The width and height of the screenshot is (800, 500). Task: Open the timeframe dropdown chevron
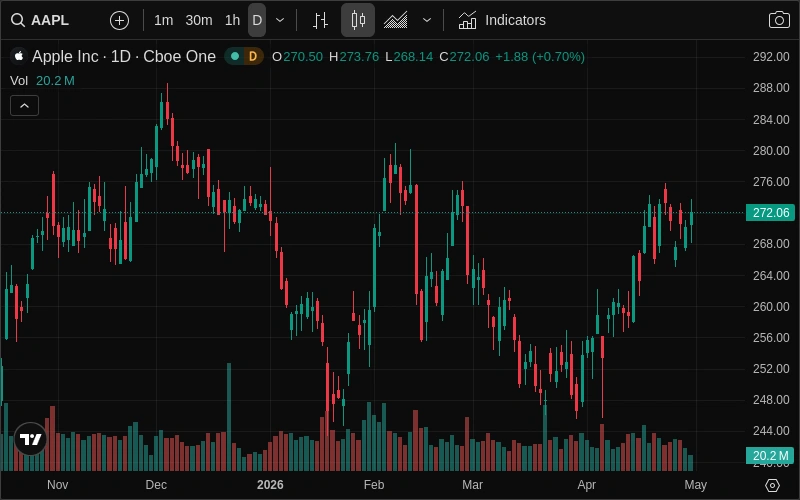tap(280, 20)
